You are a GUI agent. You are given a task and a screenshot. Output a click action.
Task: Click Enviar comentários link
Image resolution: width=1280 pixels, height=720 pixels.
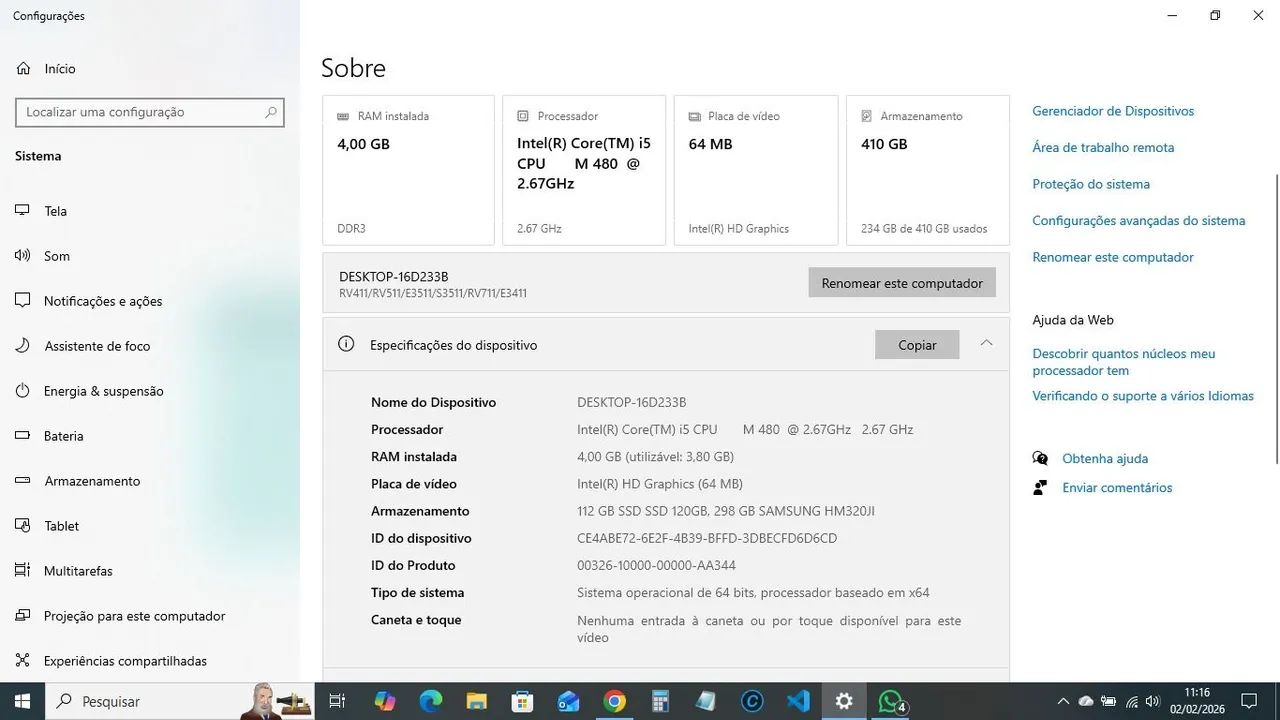point(1117,488)
